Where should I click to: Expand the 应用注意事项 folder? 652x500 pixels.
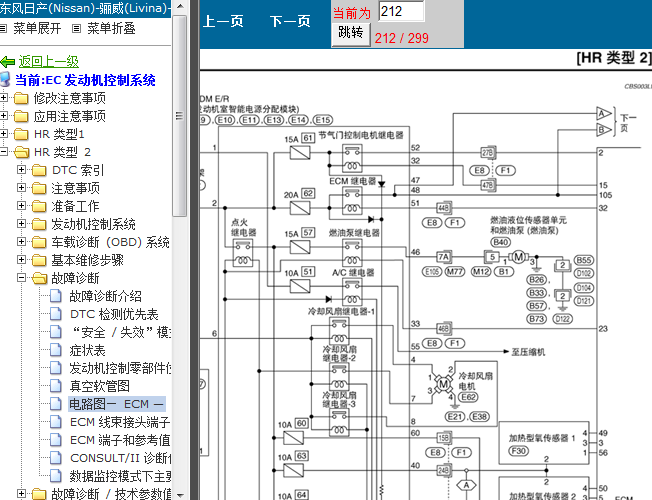point(3,116)
